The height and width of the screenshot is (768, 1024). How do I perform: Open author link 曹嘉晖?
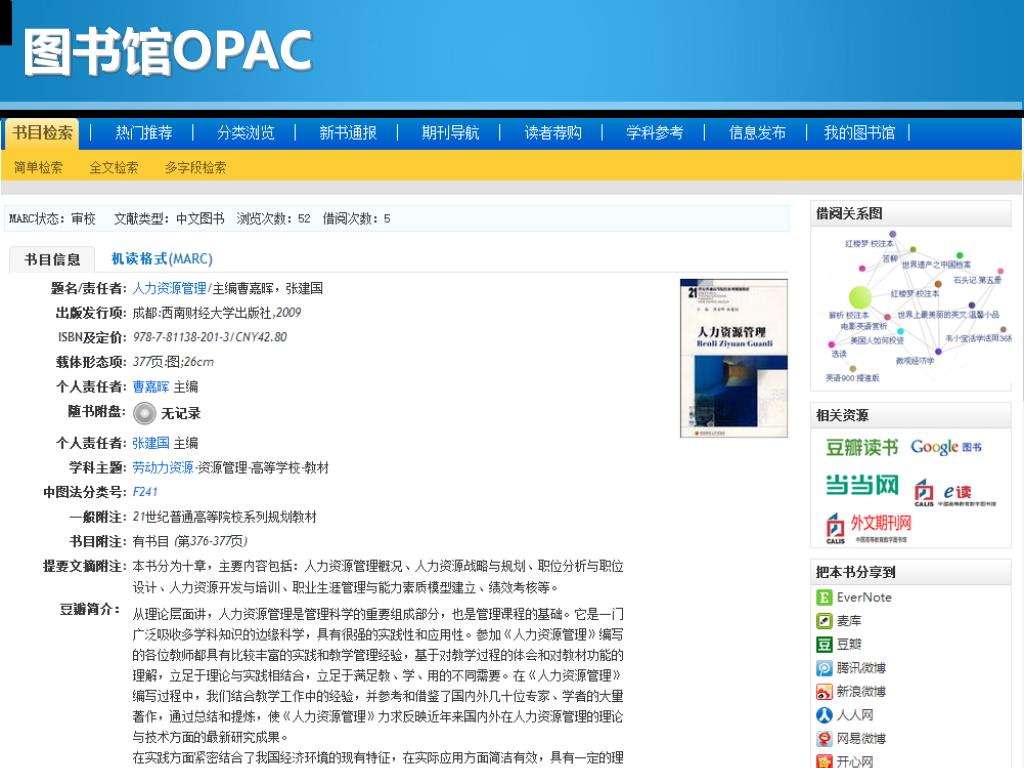pos(151,387)
